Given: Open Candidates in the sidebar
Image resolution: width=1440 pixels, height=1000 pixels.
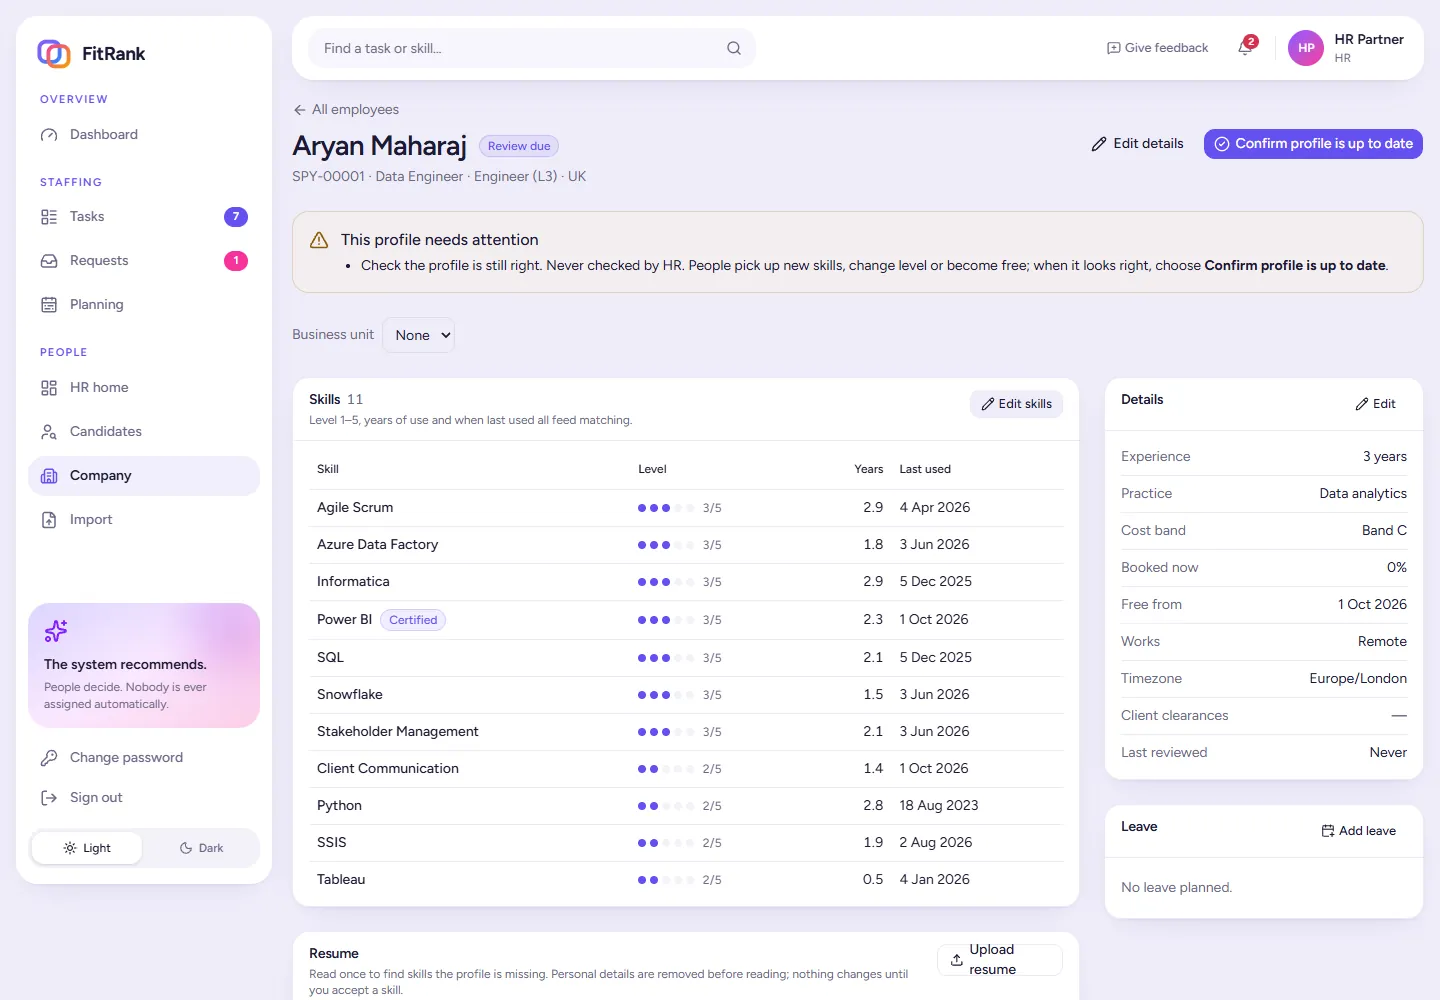Looking at the screenshot, I should point(144,432).
